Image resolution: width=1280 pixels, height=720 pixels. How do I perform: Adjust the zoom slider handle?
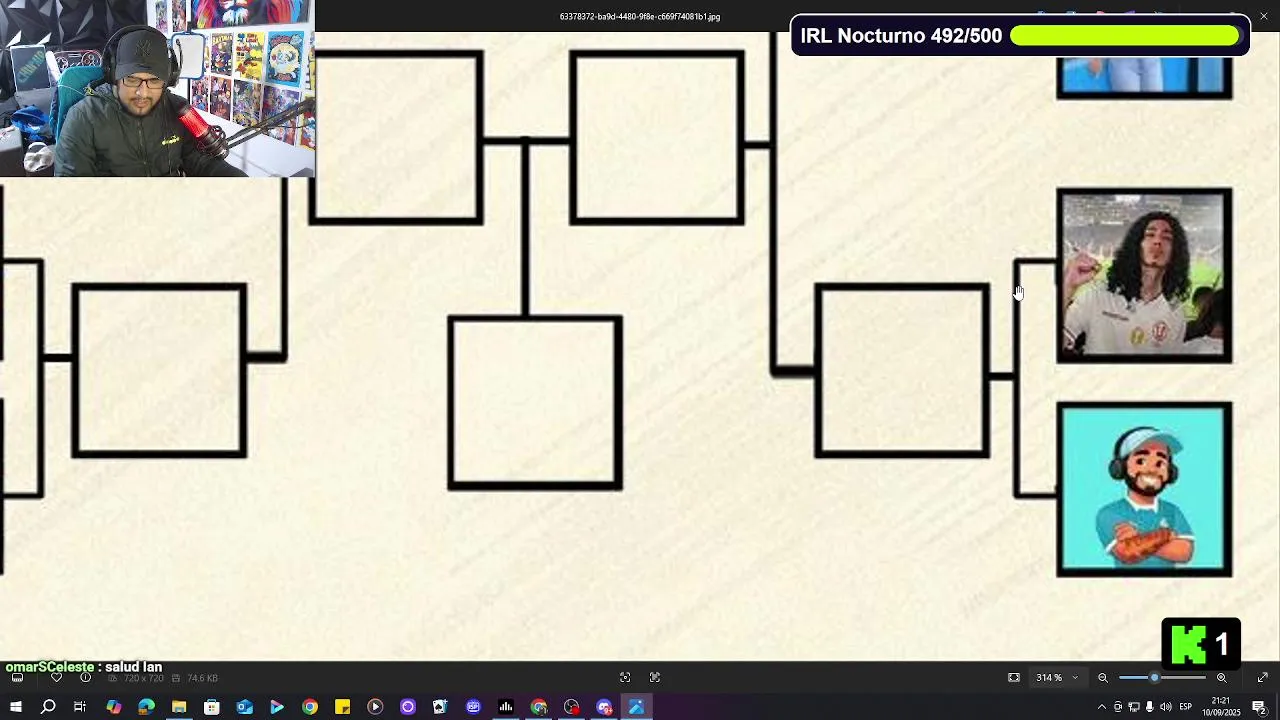pos(1155,678)
